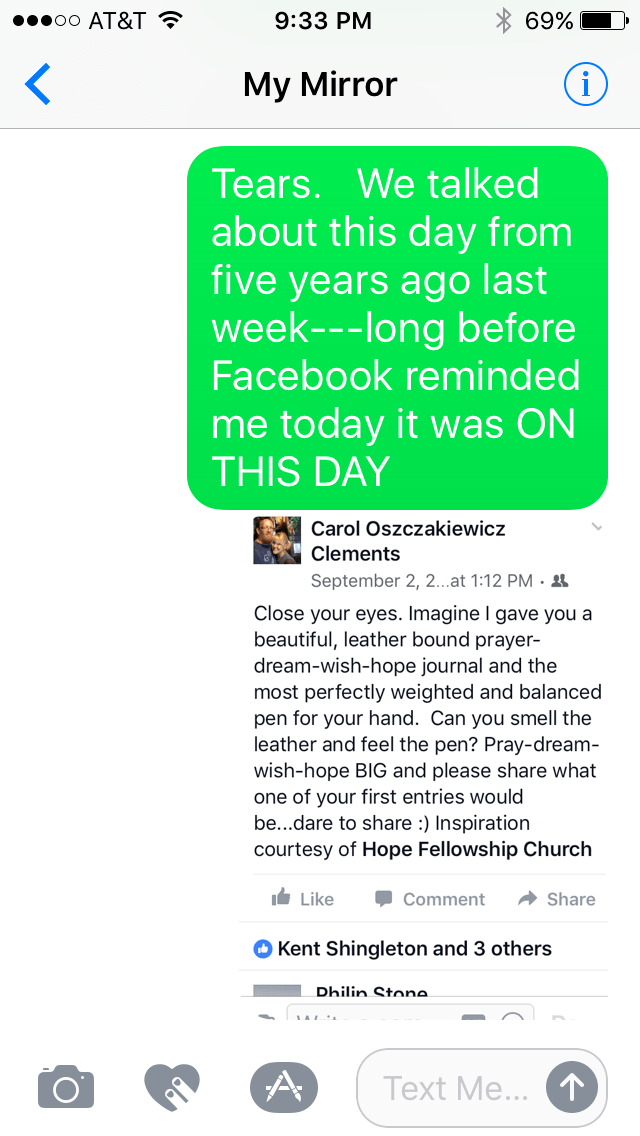Tap the thumbs-up Like icon
Viewport: 640px width, 1136px height.
(x=281, y=899)
